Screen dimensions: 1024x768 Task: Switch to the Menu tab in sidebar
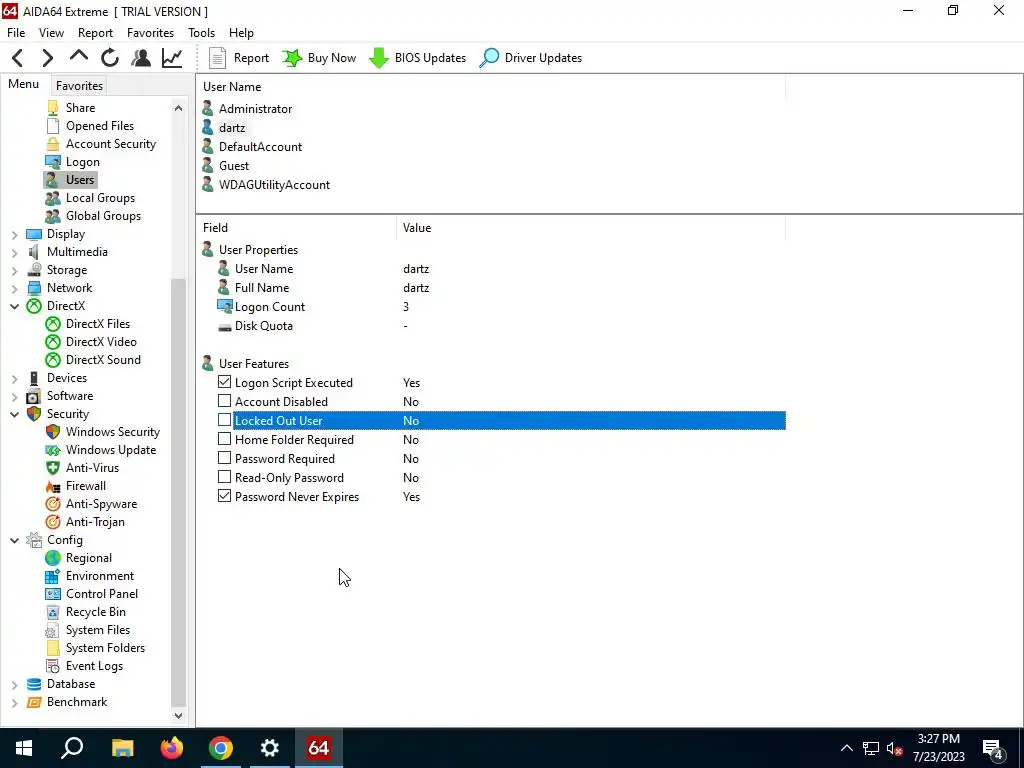tap(24, 84)
